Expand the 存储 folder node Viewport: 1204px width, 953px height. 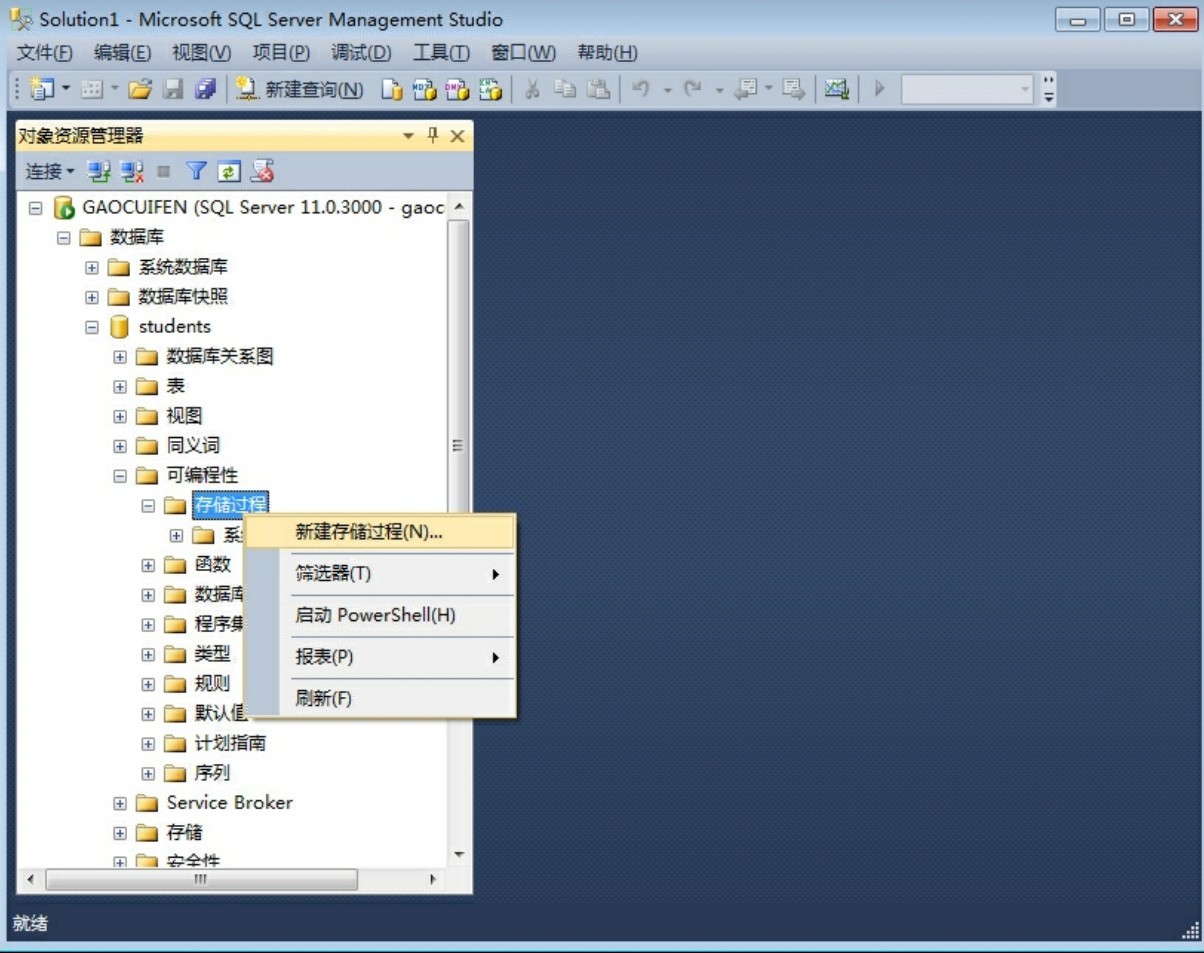(x=120, y=833)
